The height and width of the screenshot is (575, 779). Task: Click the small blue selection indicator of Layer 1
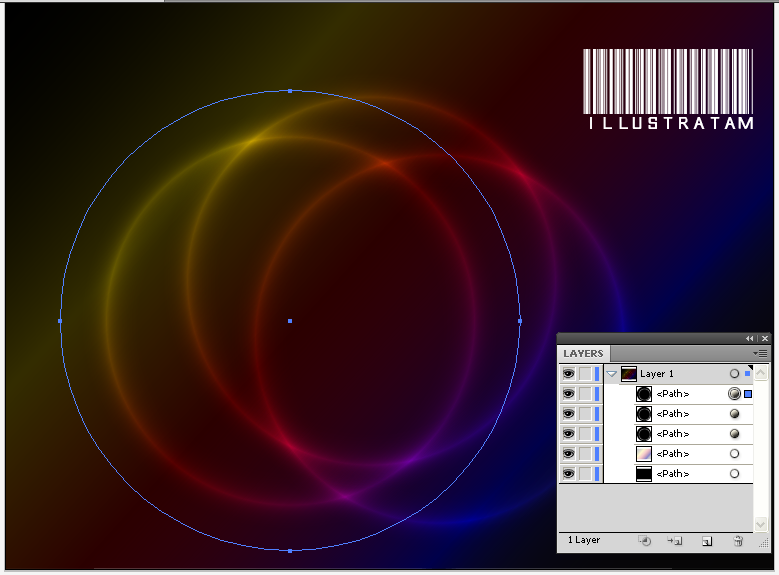click(747, 373)
